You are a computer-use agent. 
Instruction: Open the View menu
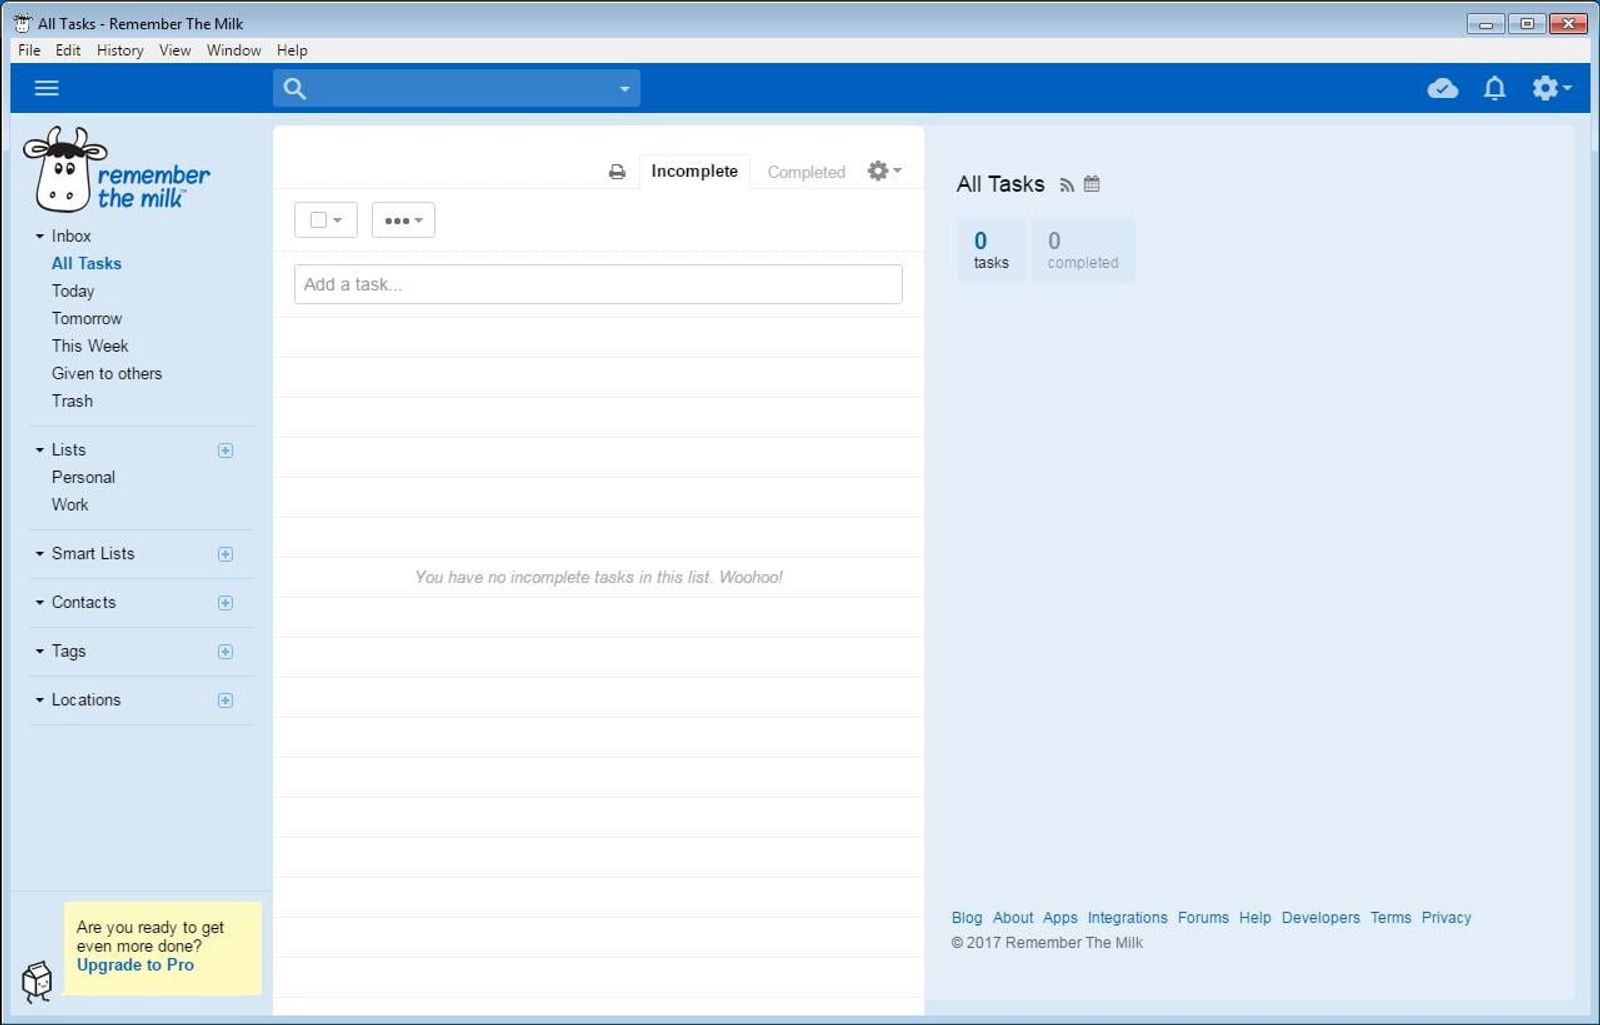pos(175,50)
